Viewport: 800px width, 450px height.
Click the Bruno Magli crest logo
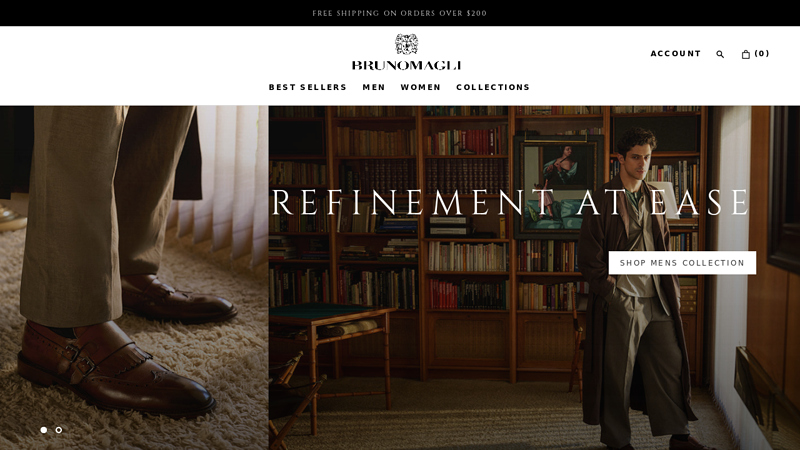click(x=407, y=44)
